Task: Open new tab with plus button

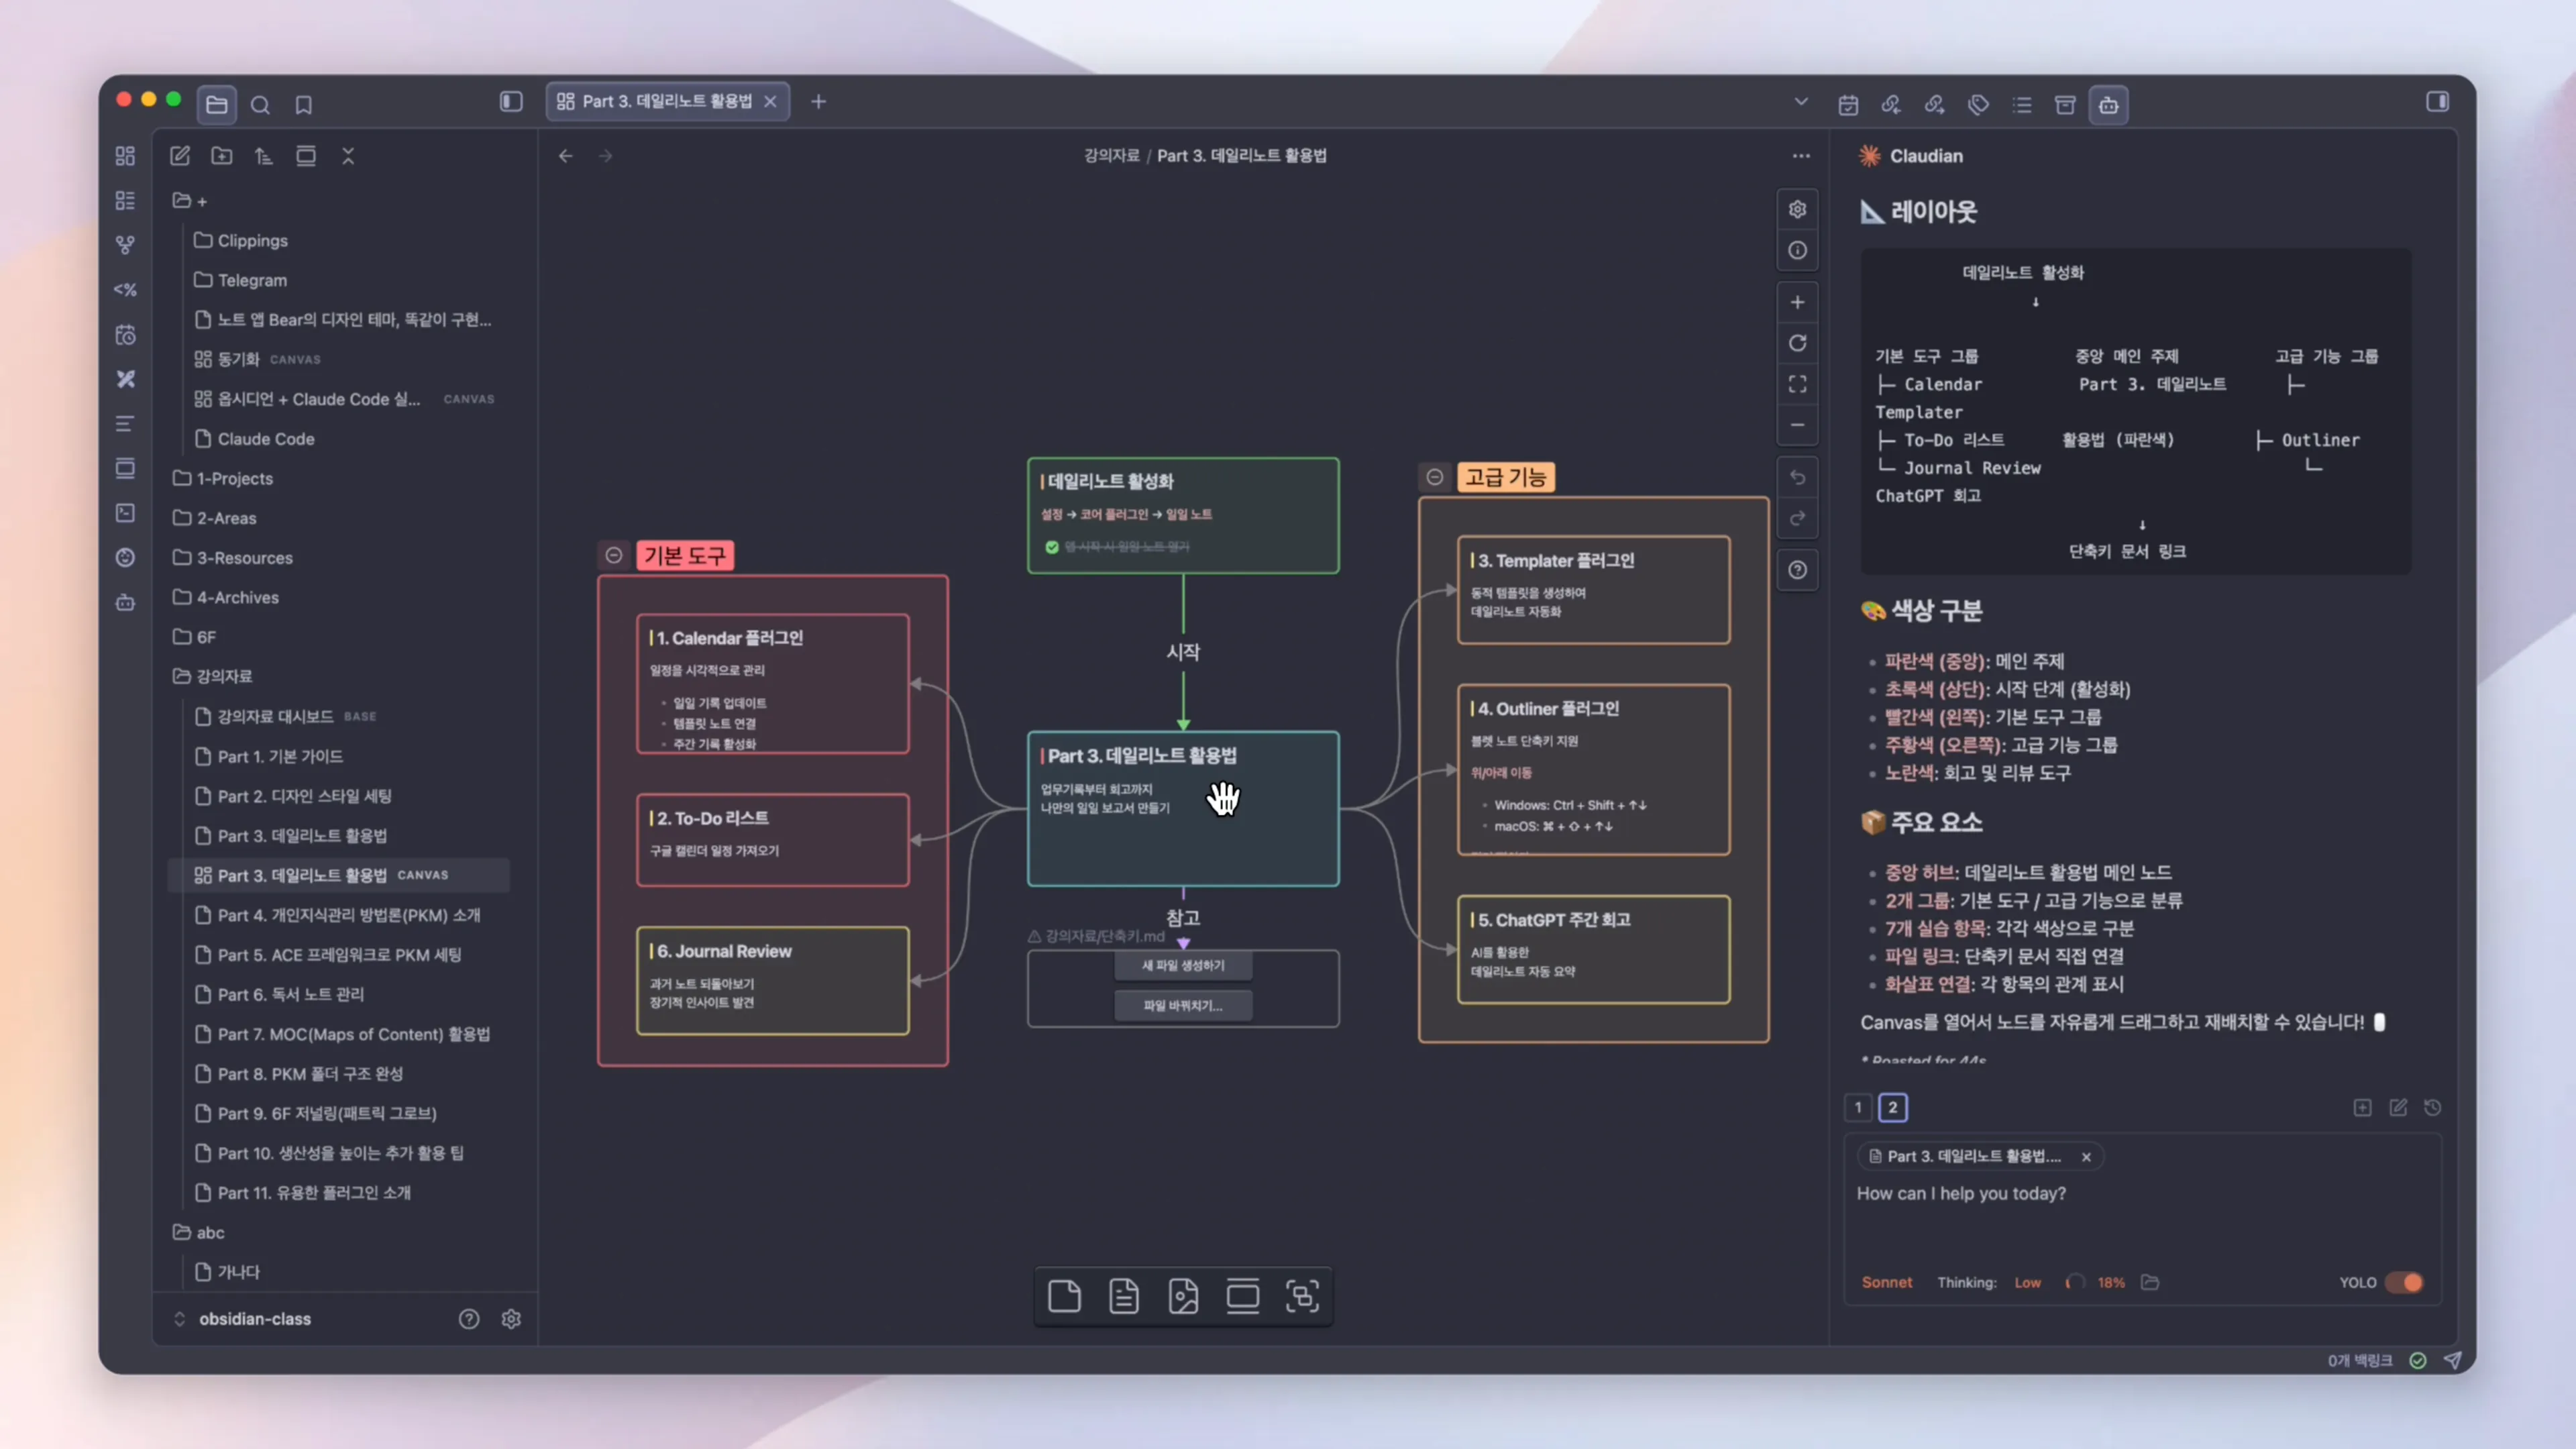Action: (x=818, y=102)
